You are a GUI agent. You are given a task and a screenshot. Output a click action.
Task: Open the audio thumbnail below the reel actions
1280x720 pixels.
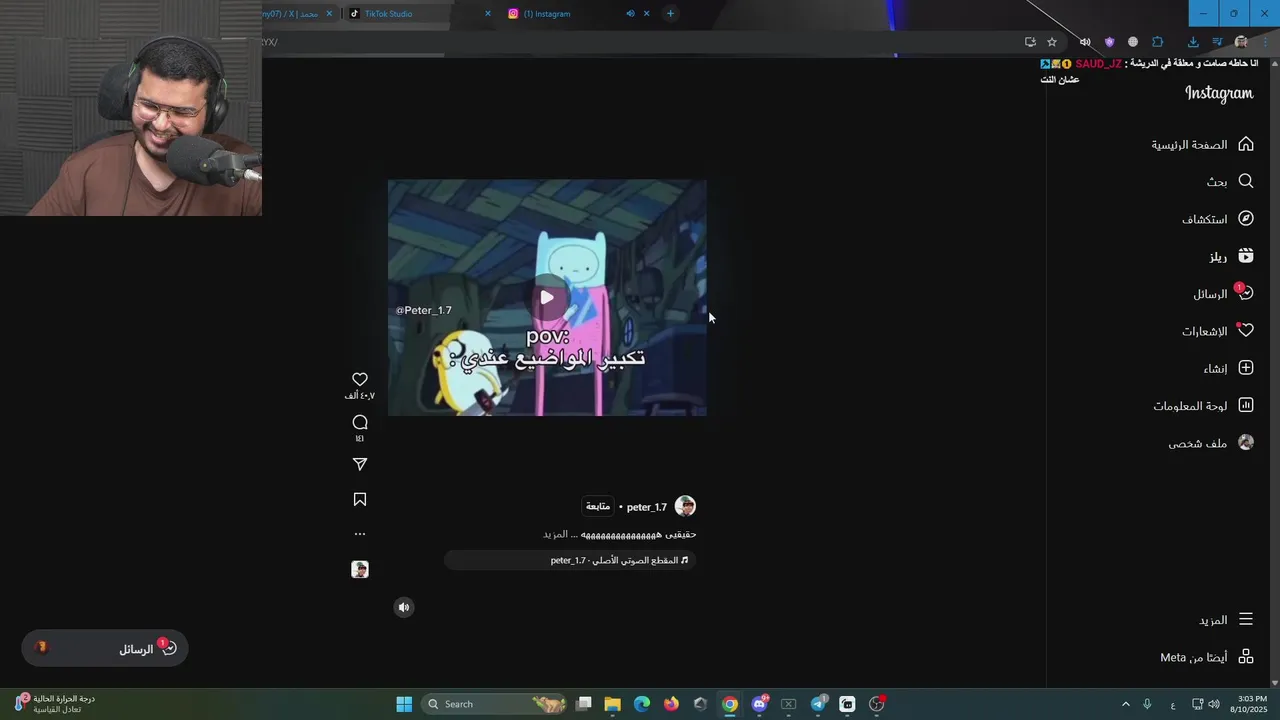[360, 569]
